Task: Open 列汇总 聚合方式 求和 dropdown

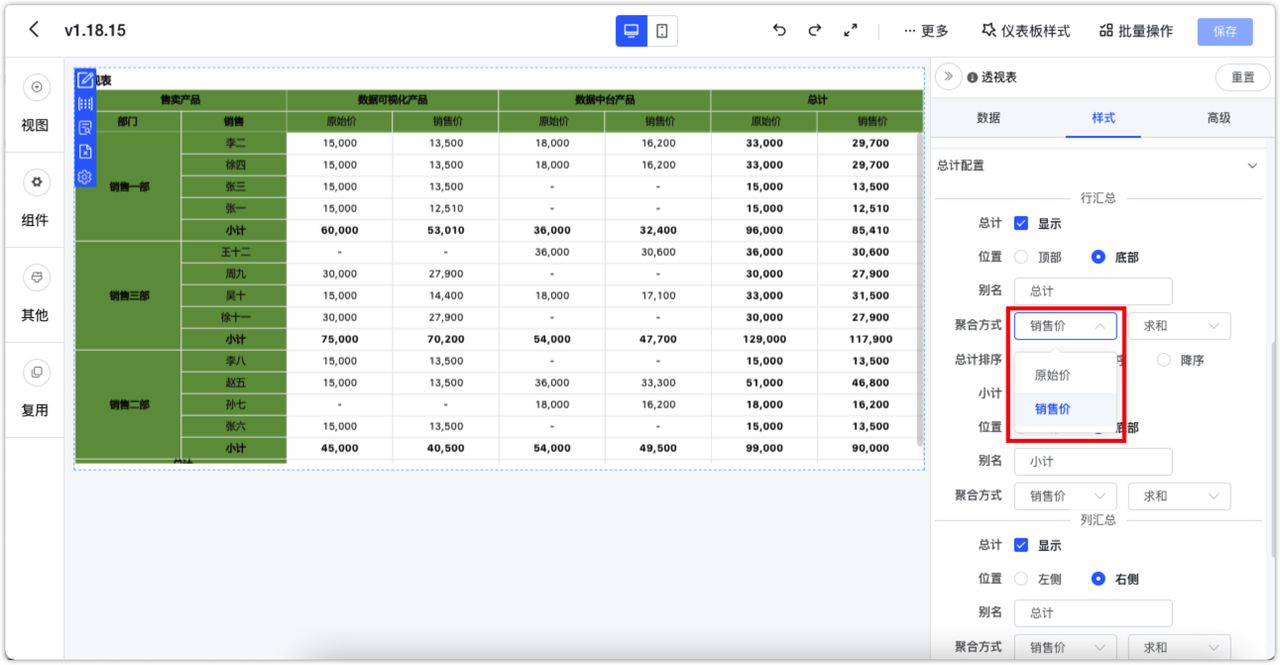Action: (1179, 647)
